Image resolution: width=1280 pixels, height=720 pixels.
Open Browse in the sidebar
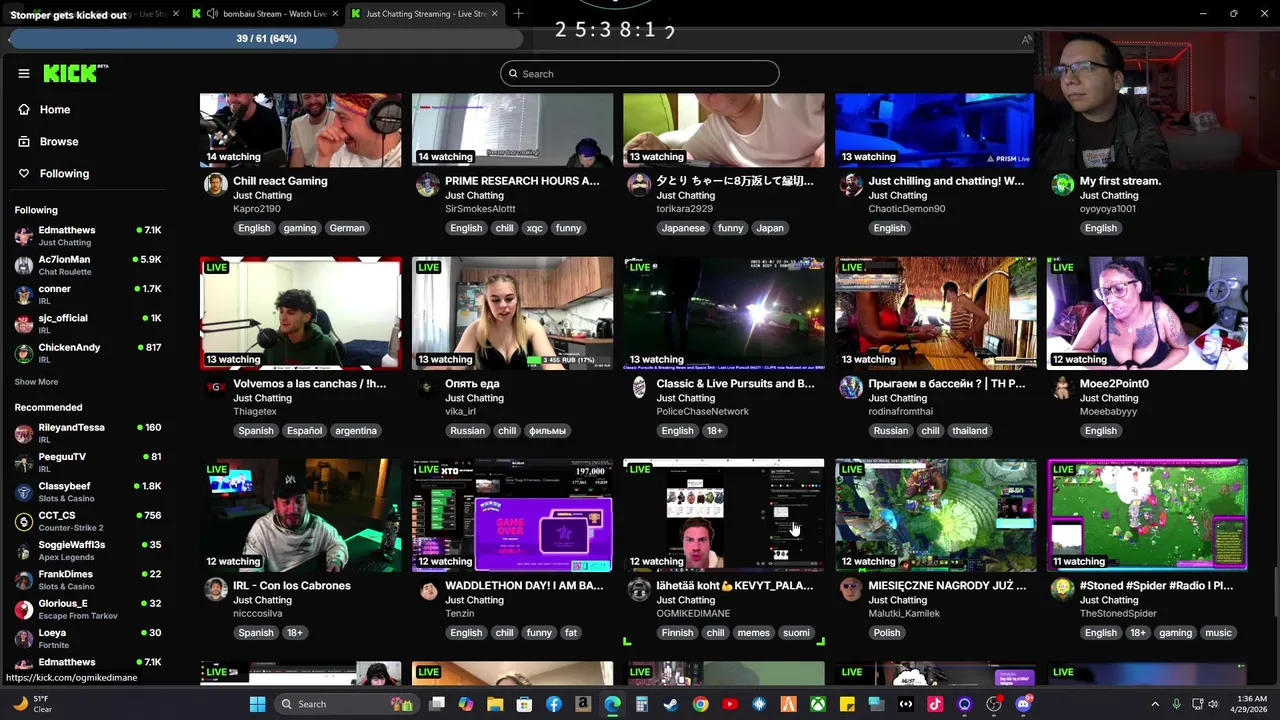coord(59,142)
